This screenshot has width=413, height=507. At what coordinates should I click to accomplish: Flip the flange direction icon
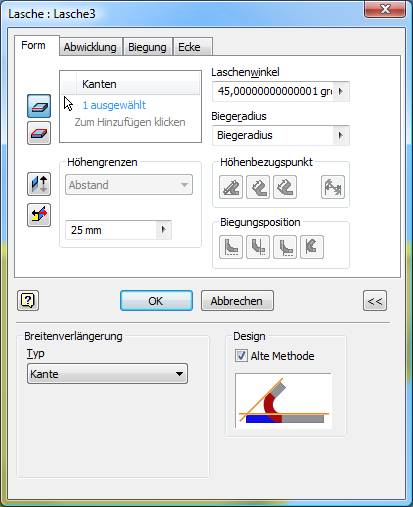pos(39,184)
